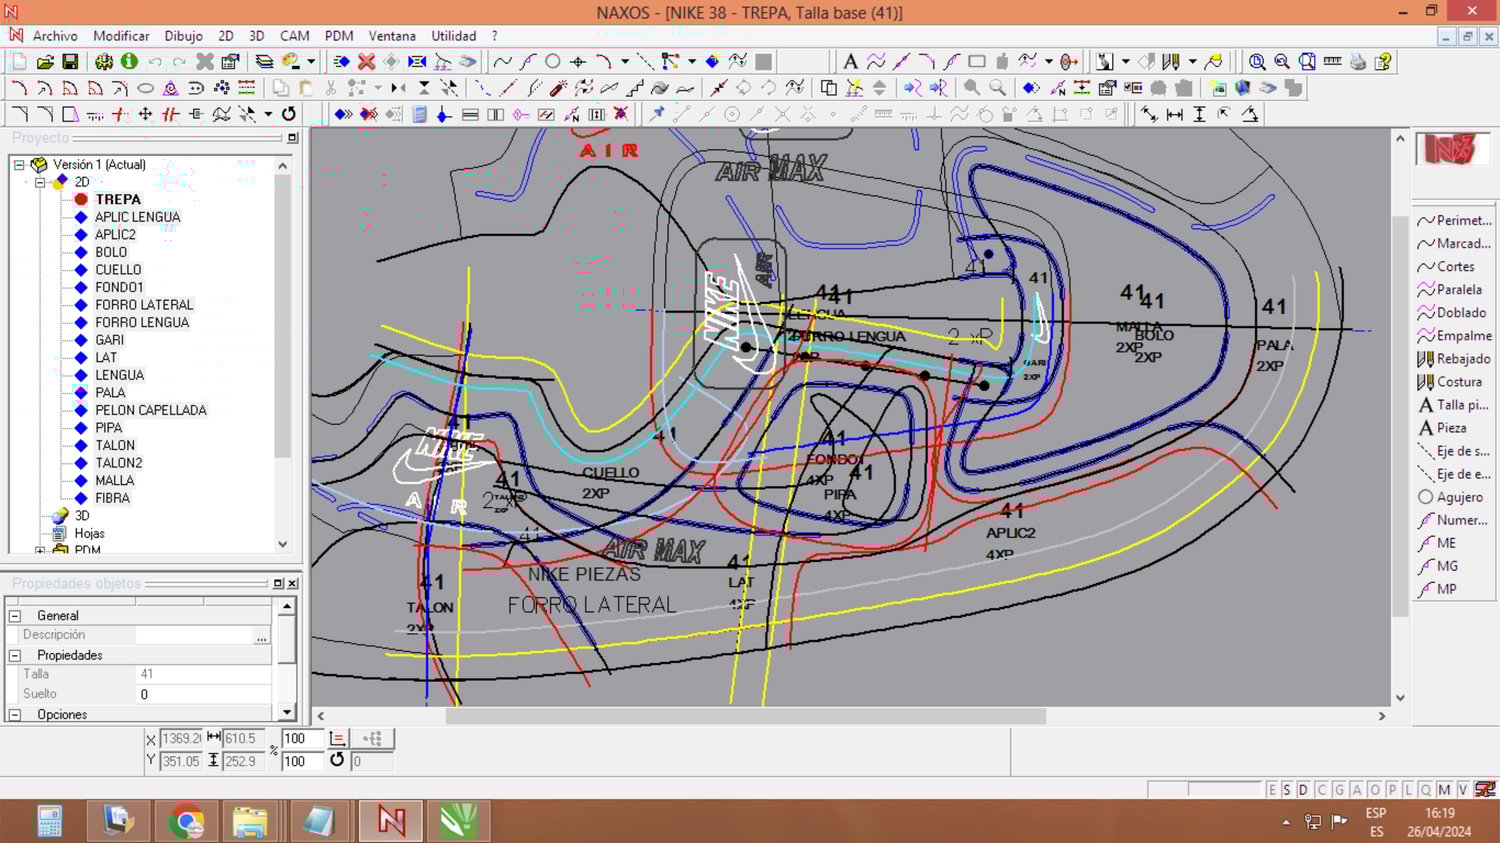Open the Archivo menu
The image size is (1500, 843).
pyautogui.click(x=55, y=36)
